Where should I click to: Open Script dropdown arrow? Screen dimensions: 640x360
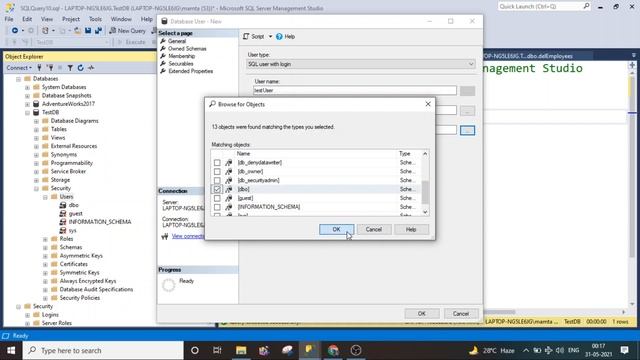pyautogui.click(x=270, y=36)
